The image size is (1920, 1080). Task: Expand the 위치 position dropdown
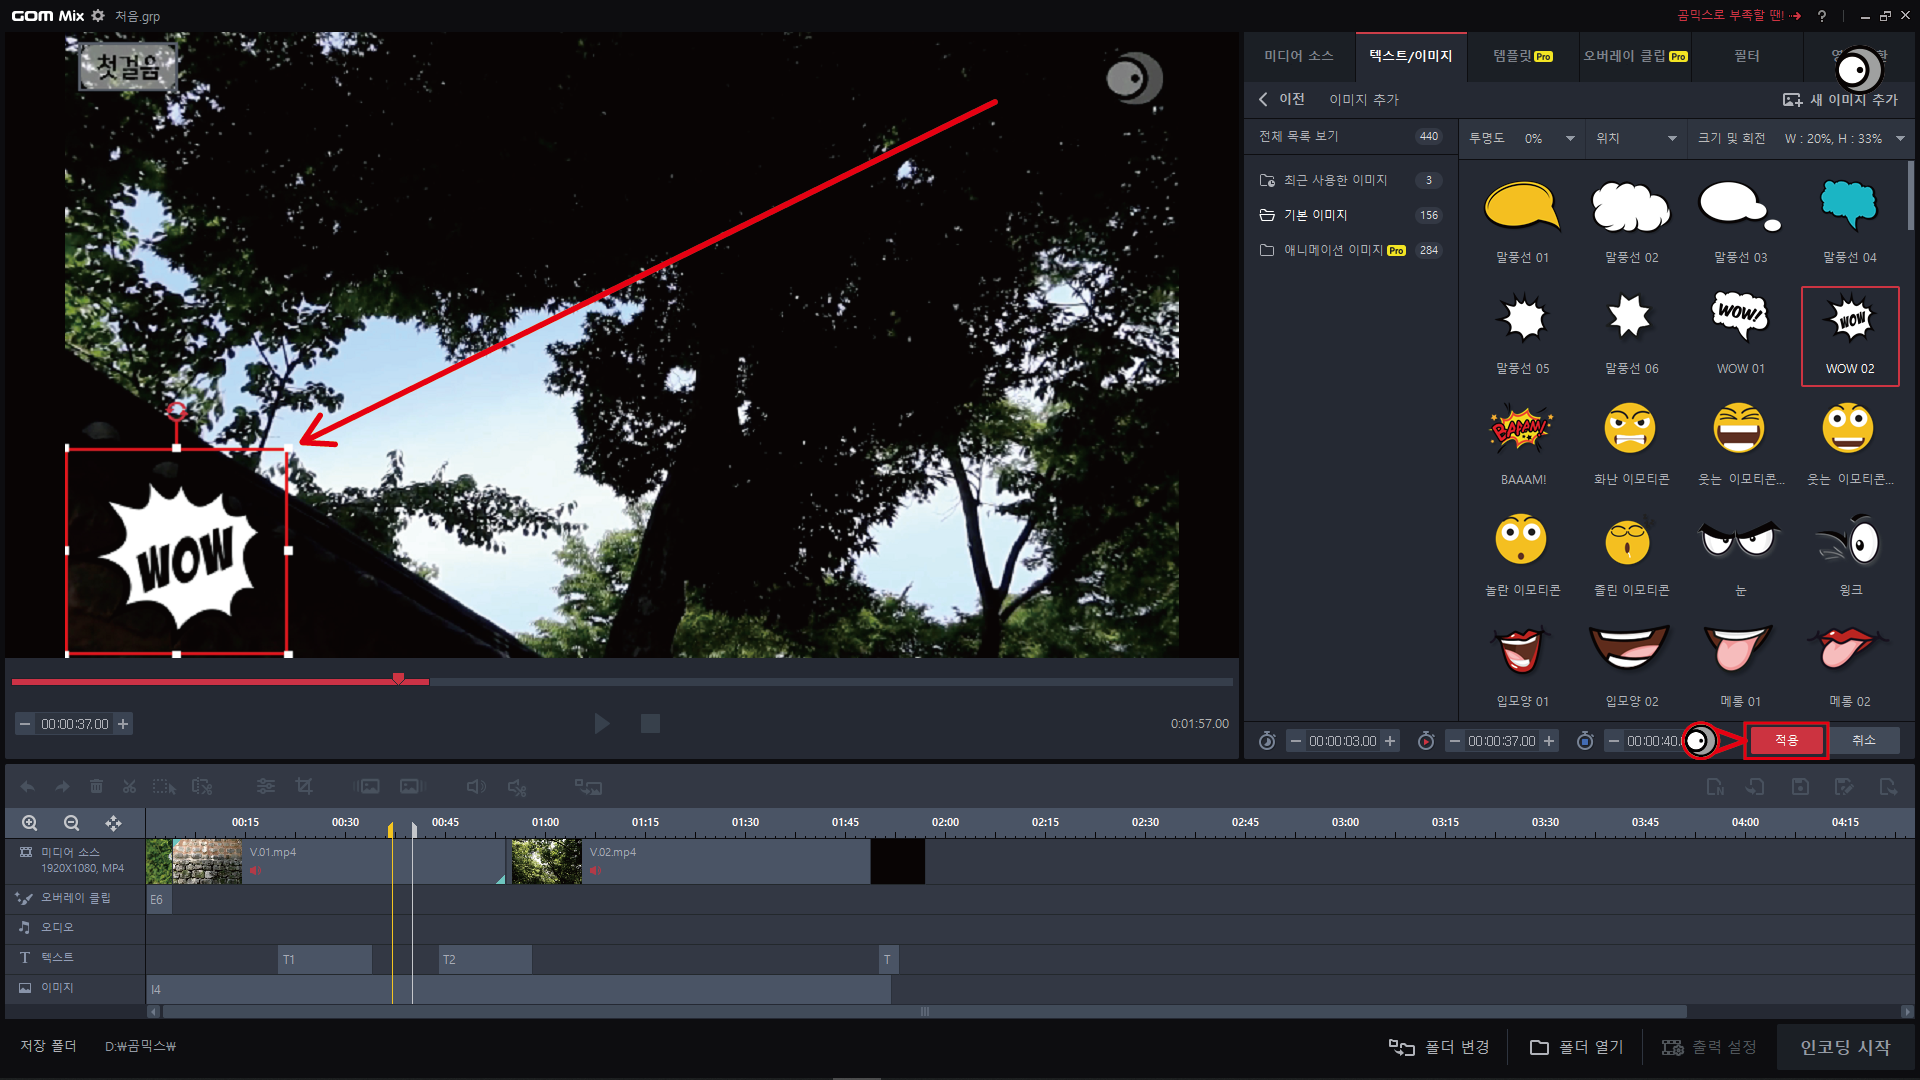coord(1672,139)
